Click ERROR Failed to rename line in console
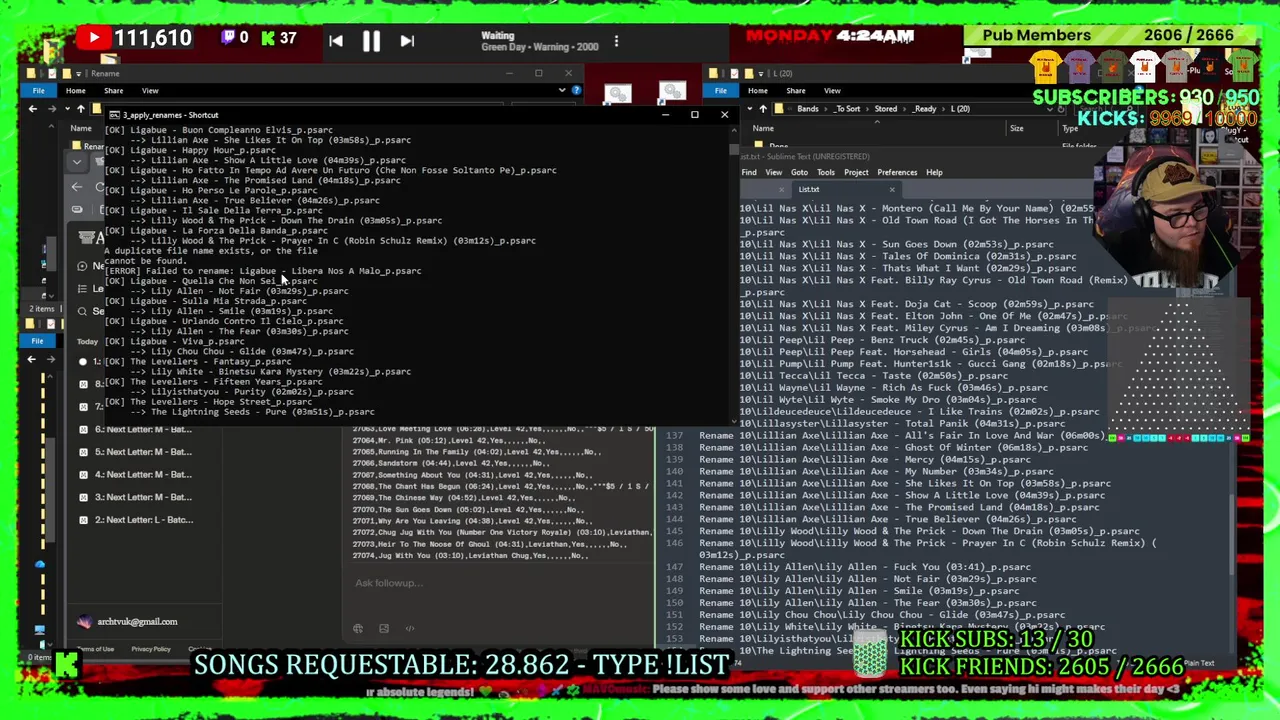Viewport: 1280px width, 720px height. pyautogui.click(x=263, y=271)
